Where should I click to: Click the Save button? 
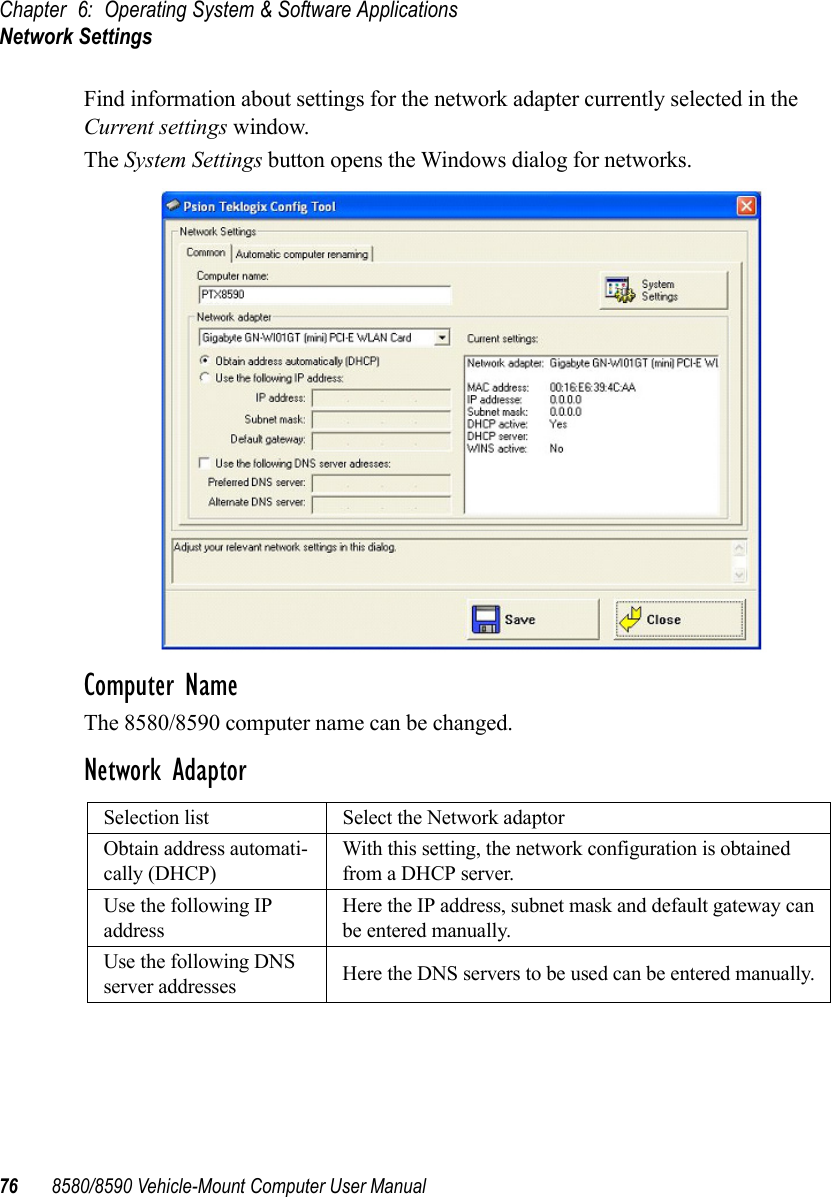[x=533, y=619]
